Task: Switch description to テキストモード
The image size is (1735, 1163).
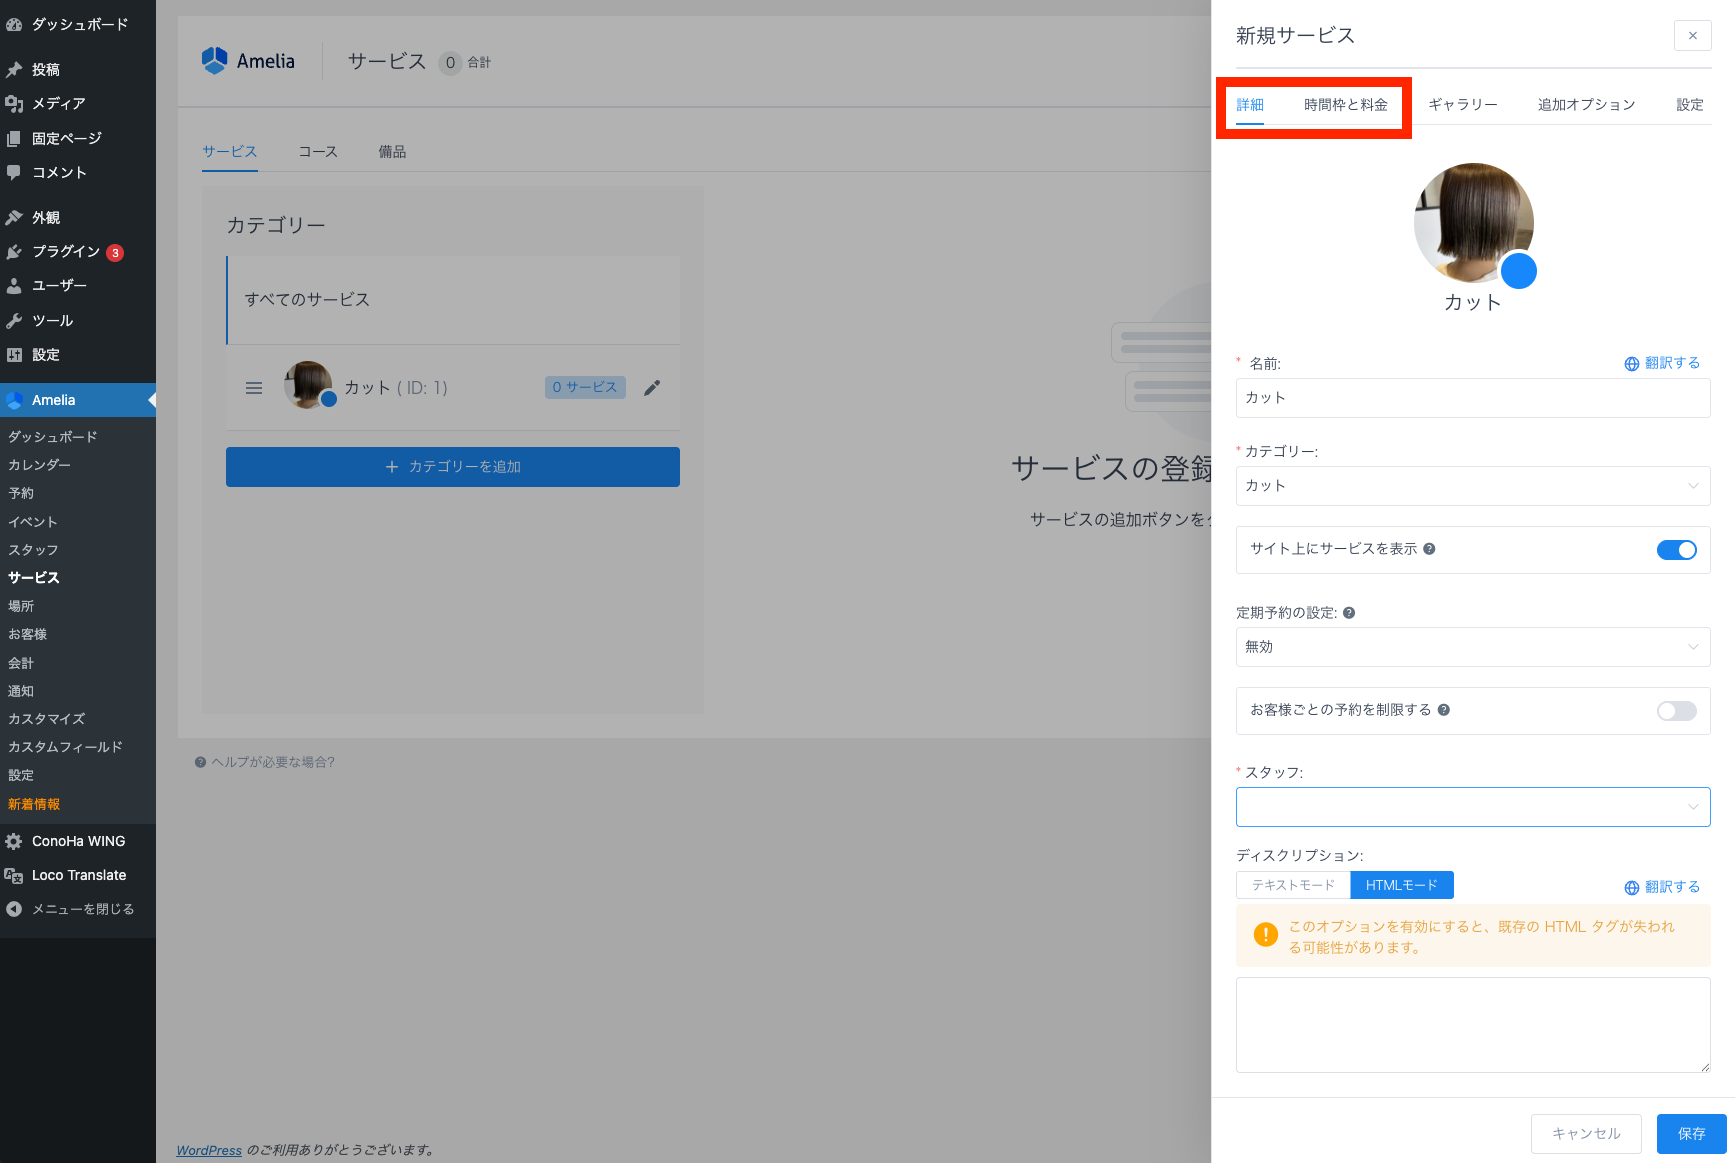Action: coord(1293,885)
